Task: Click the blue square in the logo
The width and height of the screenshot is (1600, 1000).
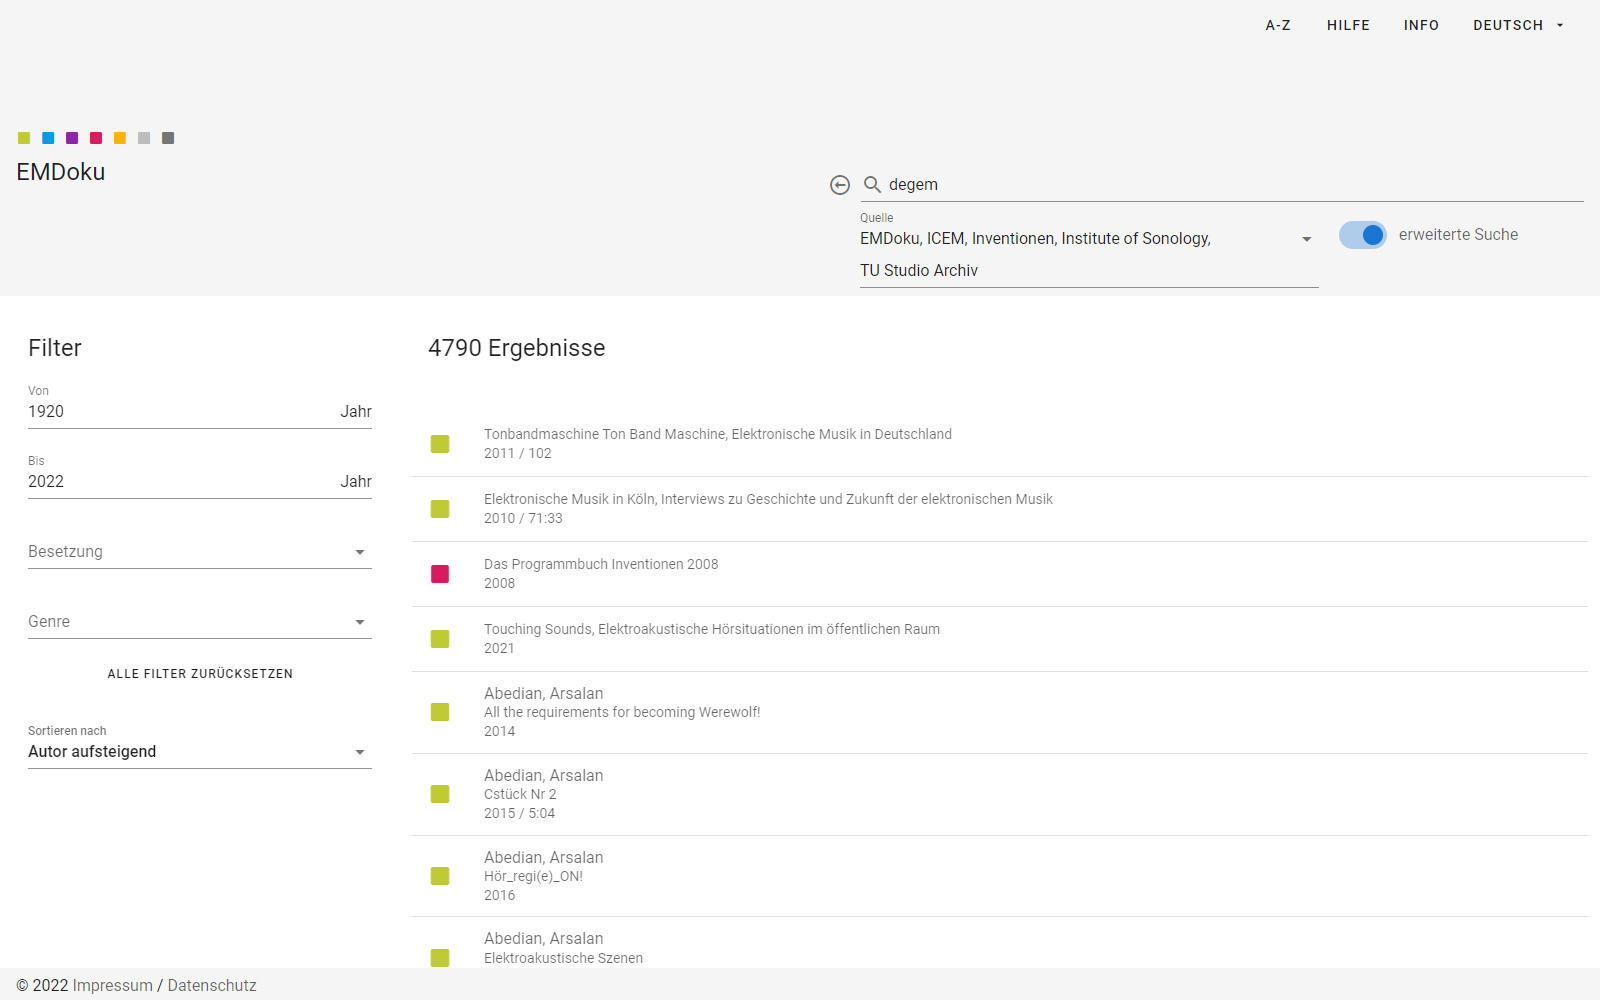Action: click(x=48, y=138)
